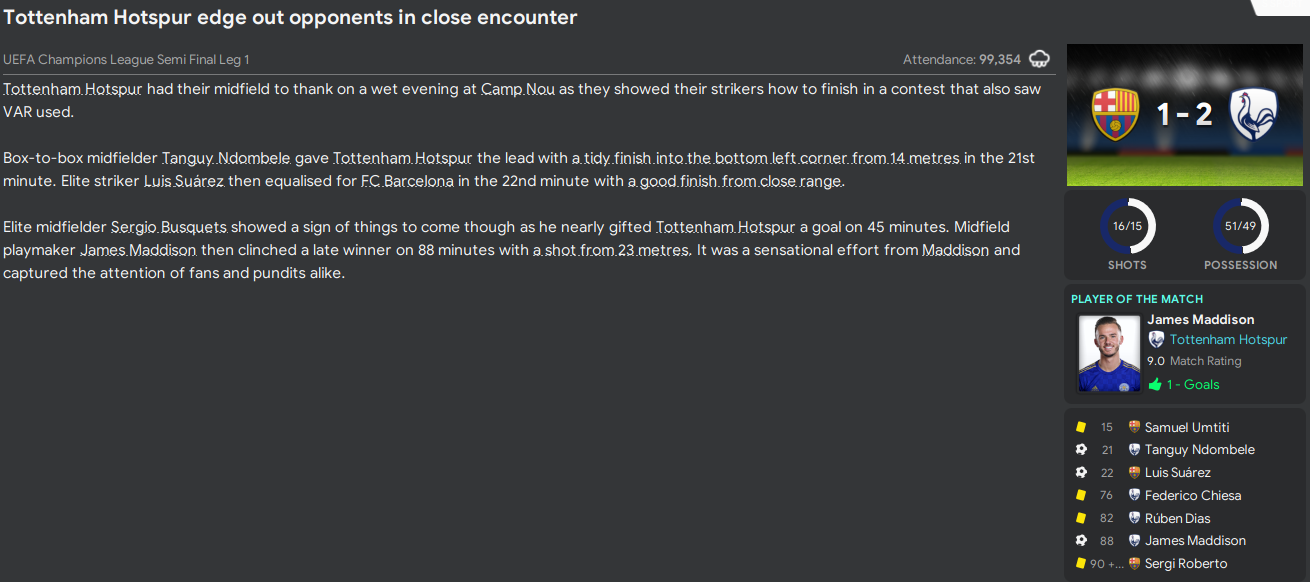Click the Shots 16/15 donut chart
Screen dimensions: 1310x582
pos(1127,226)
